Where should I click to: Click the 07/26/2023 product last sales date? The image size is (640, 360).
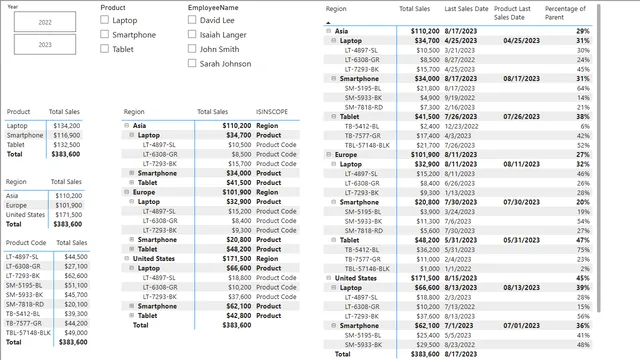point(521,116)
